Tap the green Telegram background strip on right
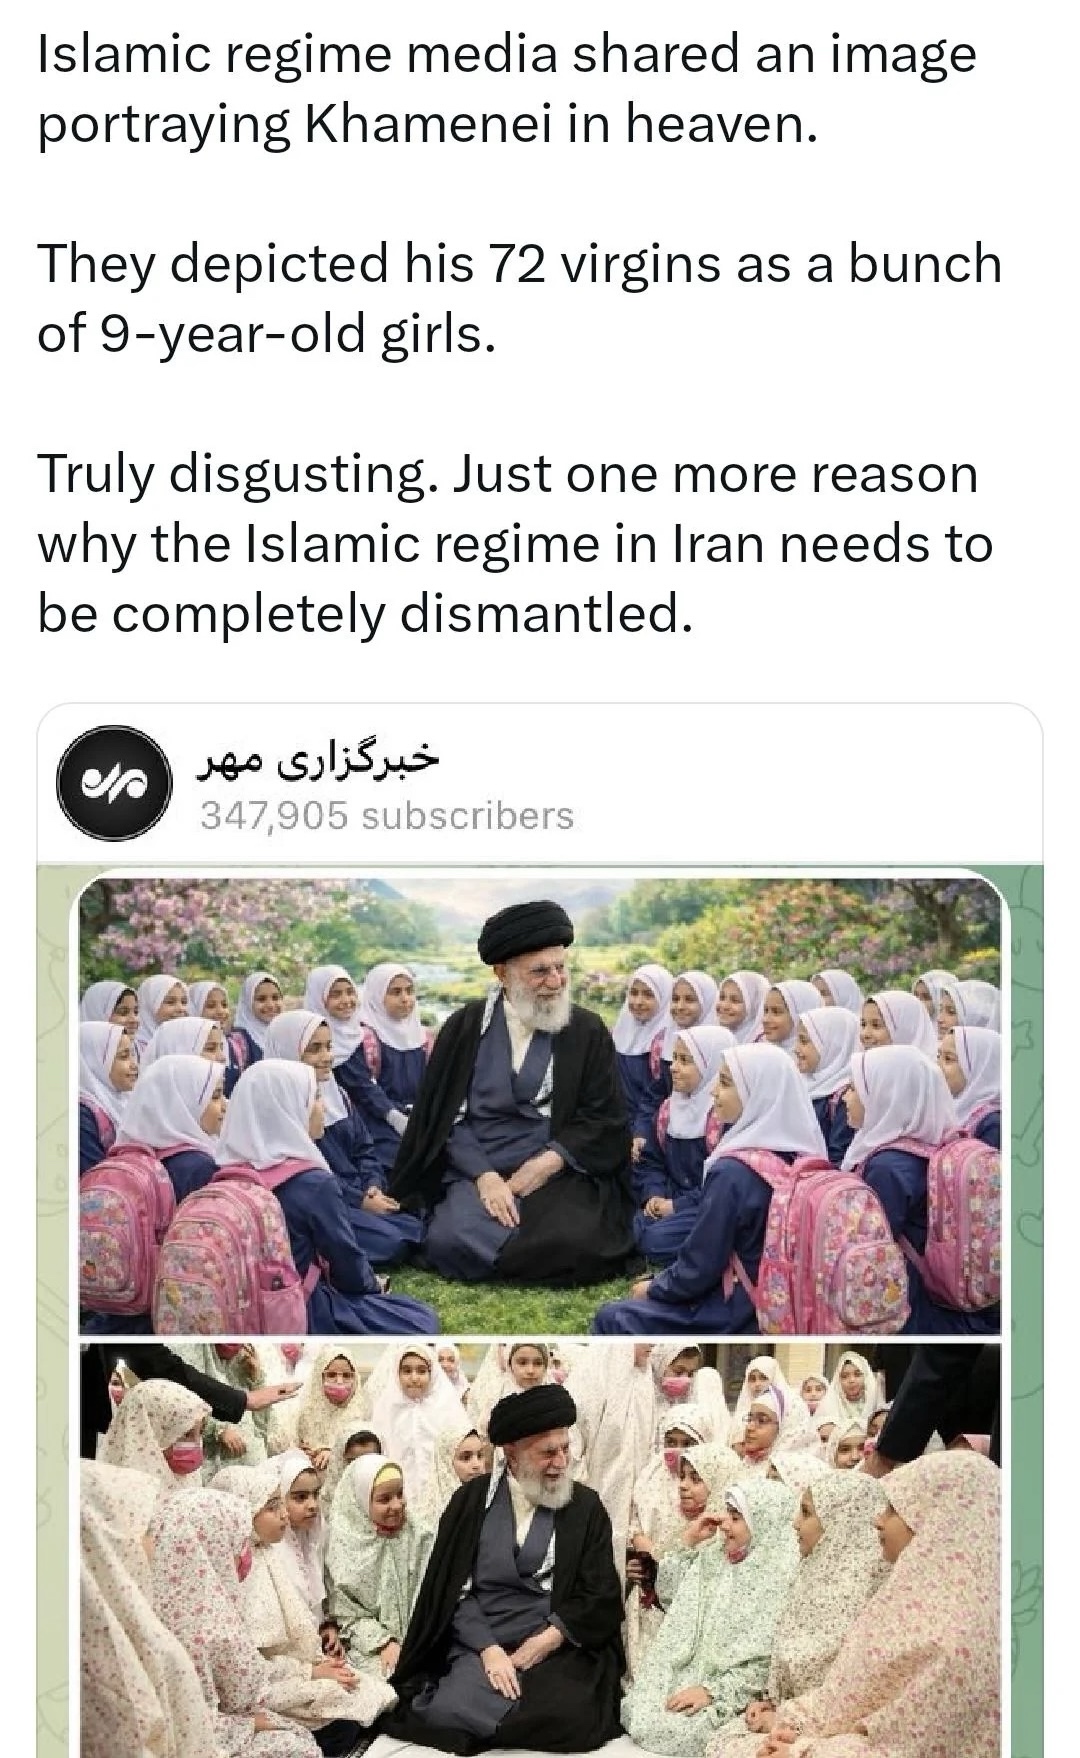Viewport: 1080px width, 1758px height. 1025,1300
